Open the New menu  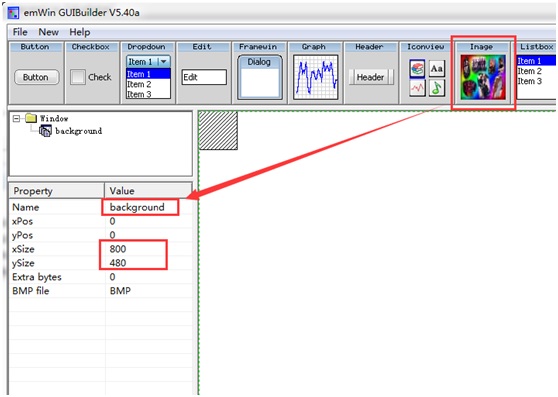coord(48,32)
